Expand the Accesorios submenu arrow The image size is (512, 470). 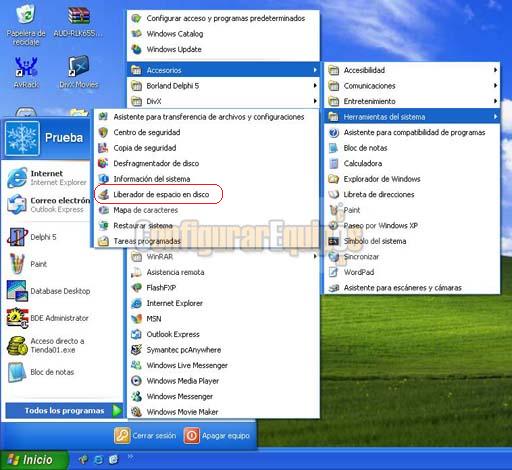315,70
